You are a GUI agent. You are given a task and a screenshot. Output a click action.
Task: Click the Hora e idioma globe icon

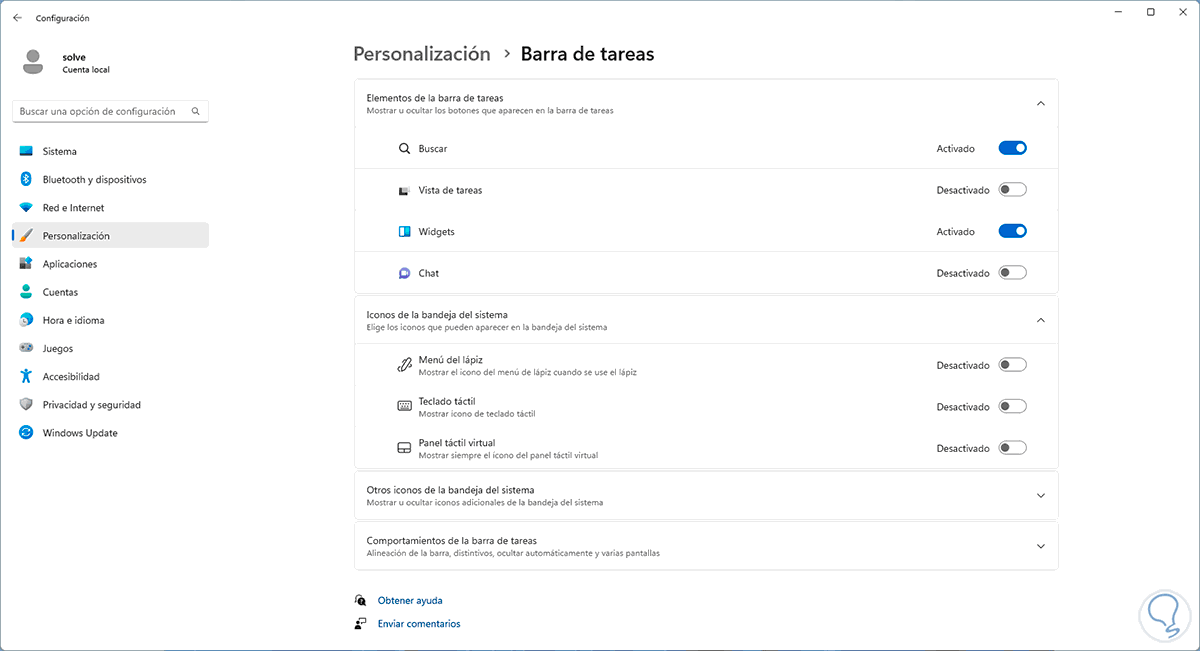(25, 321)
